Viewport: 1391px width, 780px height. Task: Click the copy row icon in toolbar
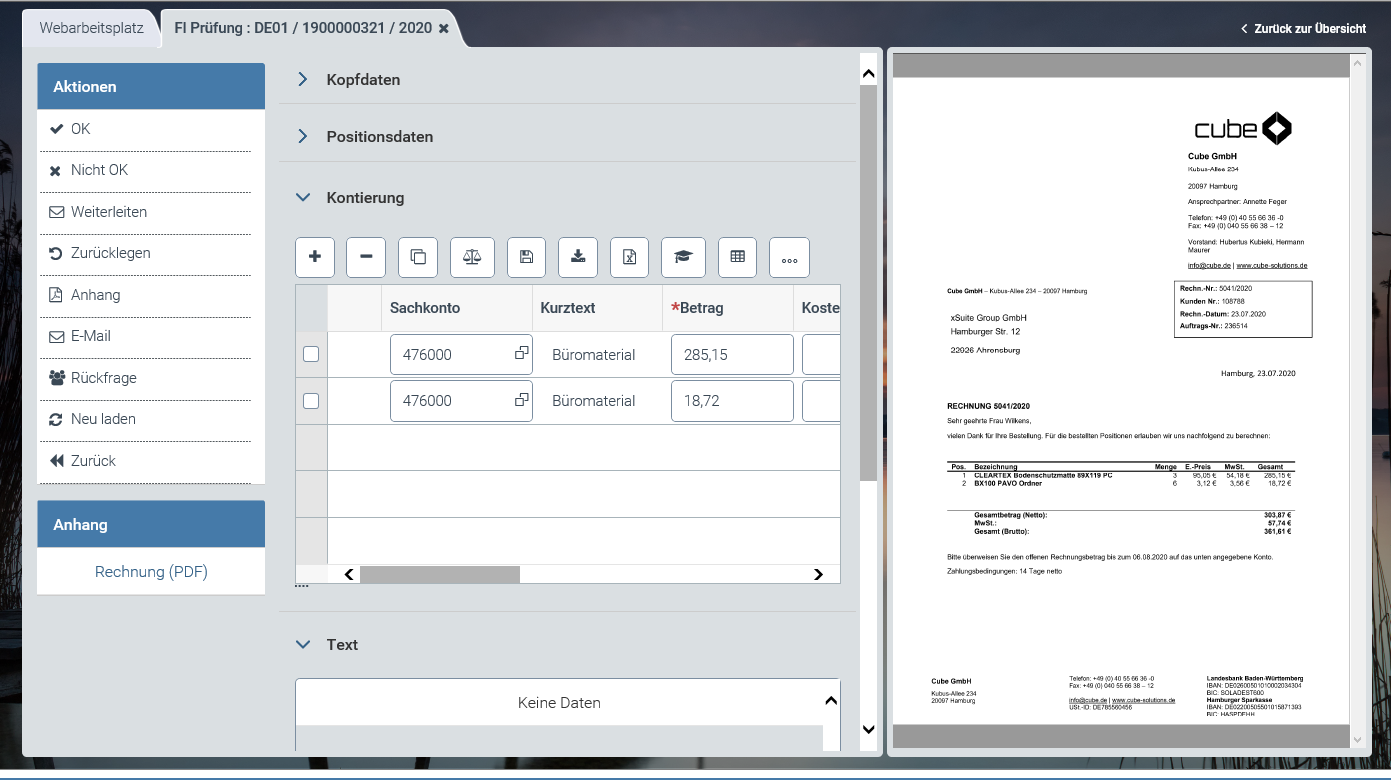418,257
